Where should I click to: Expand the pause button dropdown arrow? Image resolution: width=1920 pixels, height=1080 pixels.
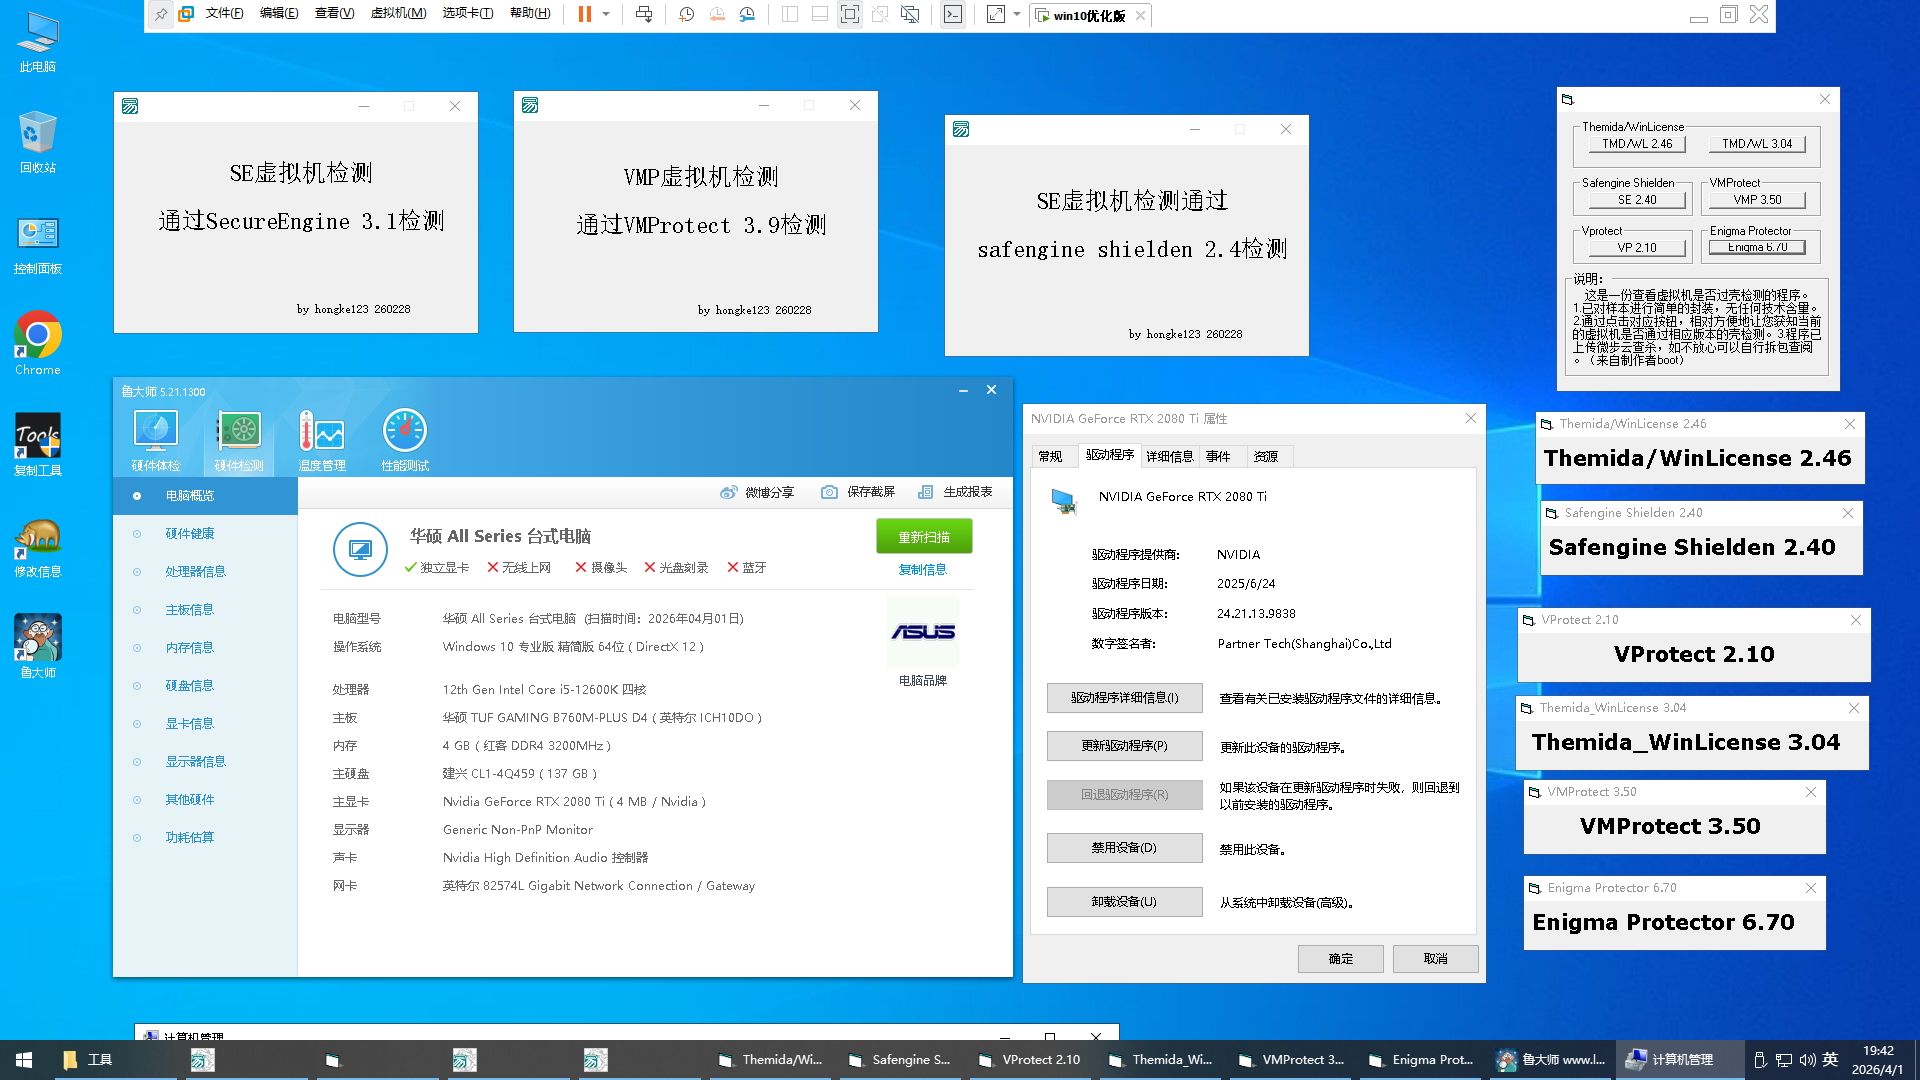pos(604,15)
